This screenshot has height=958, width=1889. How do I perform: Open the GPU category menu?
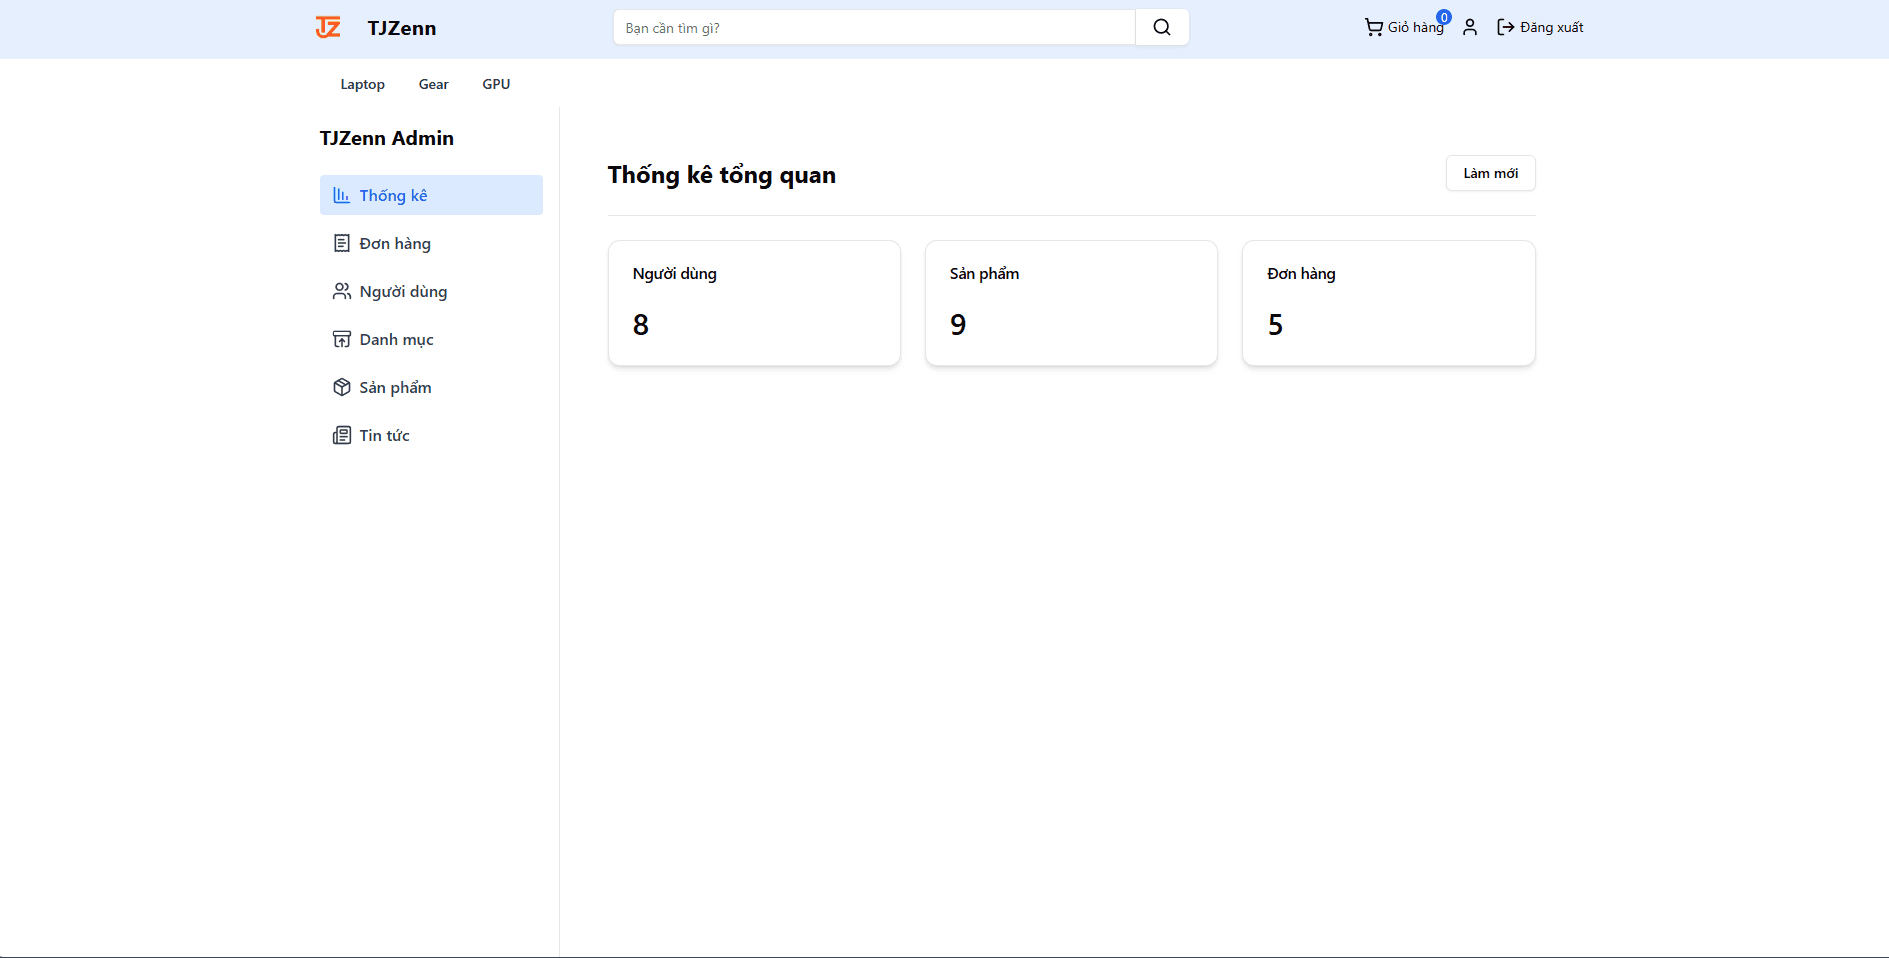click(496, 85)
